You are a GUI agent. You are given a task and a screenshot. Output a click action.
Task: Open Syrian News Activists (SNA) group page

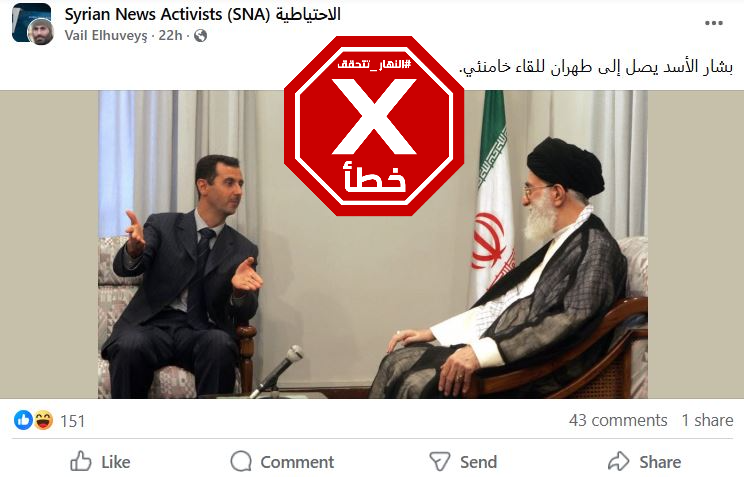203,14
